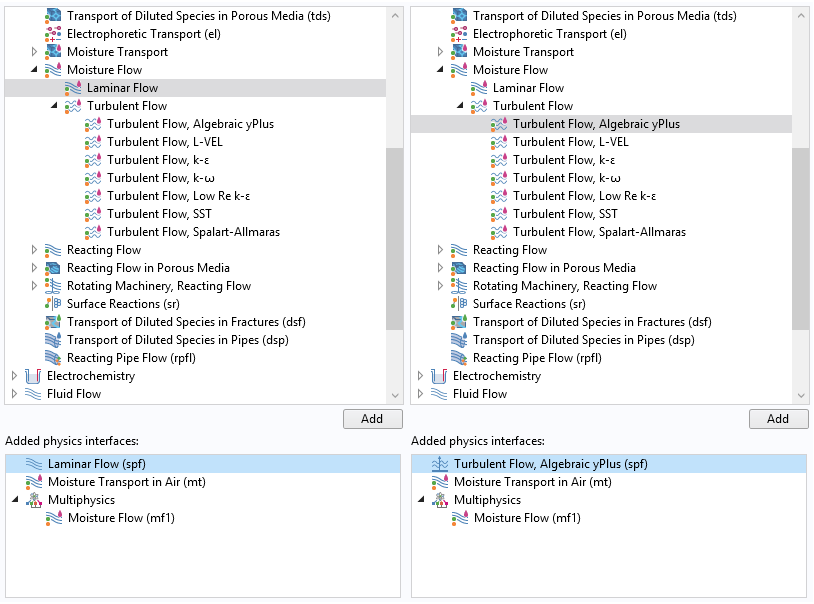Expand Reacting Flow in Porous Media left
Screen dimensions: 814x604
34,268
